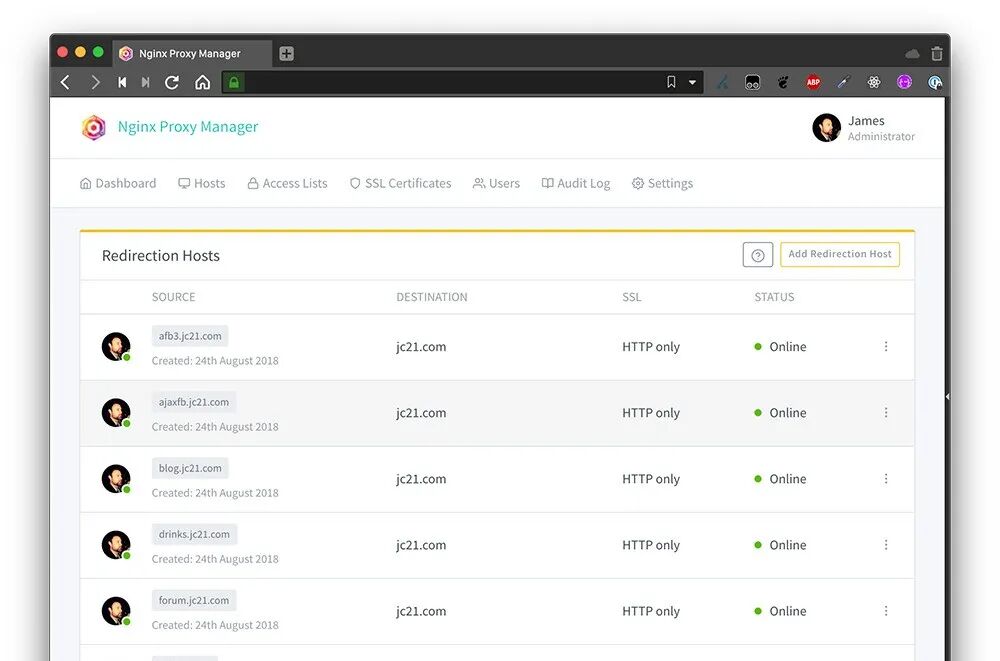Go to browser home page
The image size is (1000, 661).
coord(202,82)
